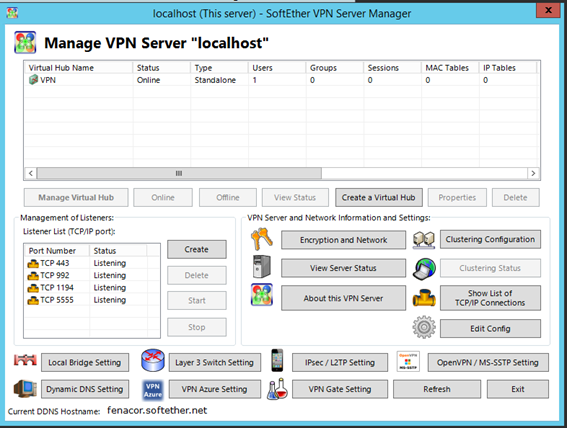Open About this VPN Server

(x=344, y=298)
